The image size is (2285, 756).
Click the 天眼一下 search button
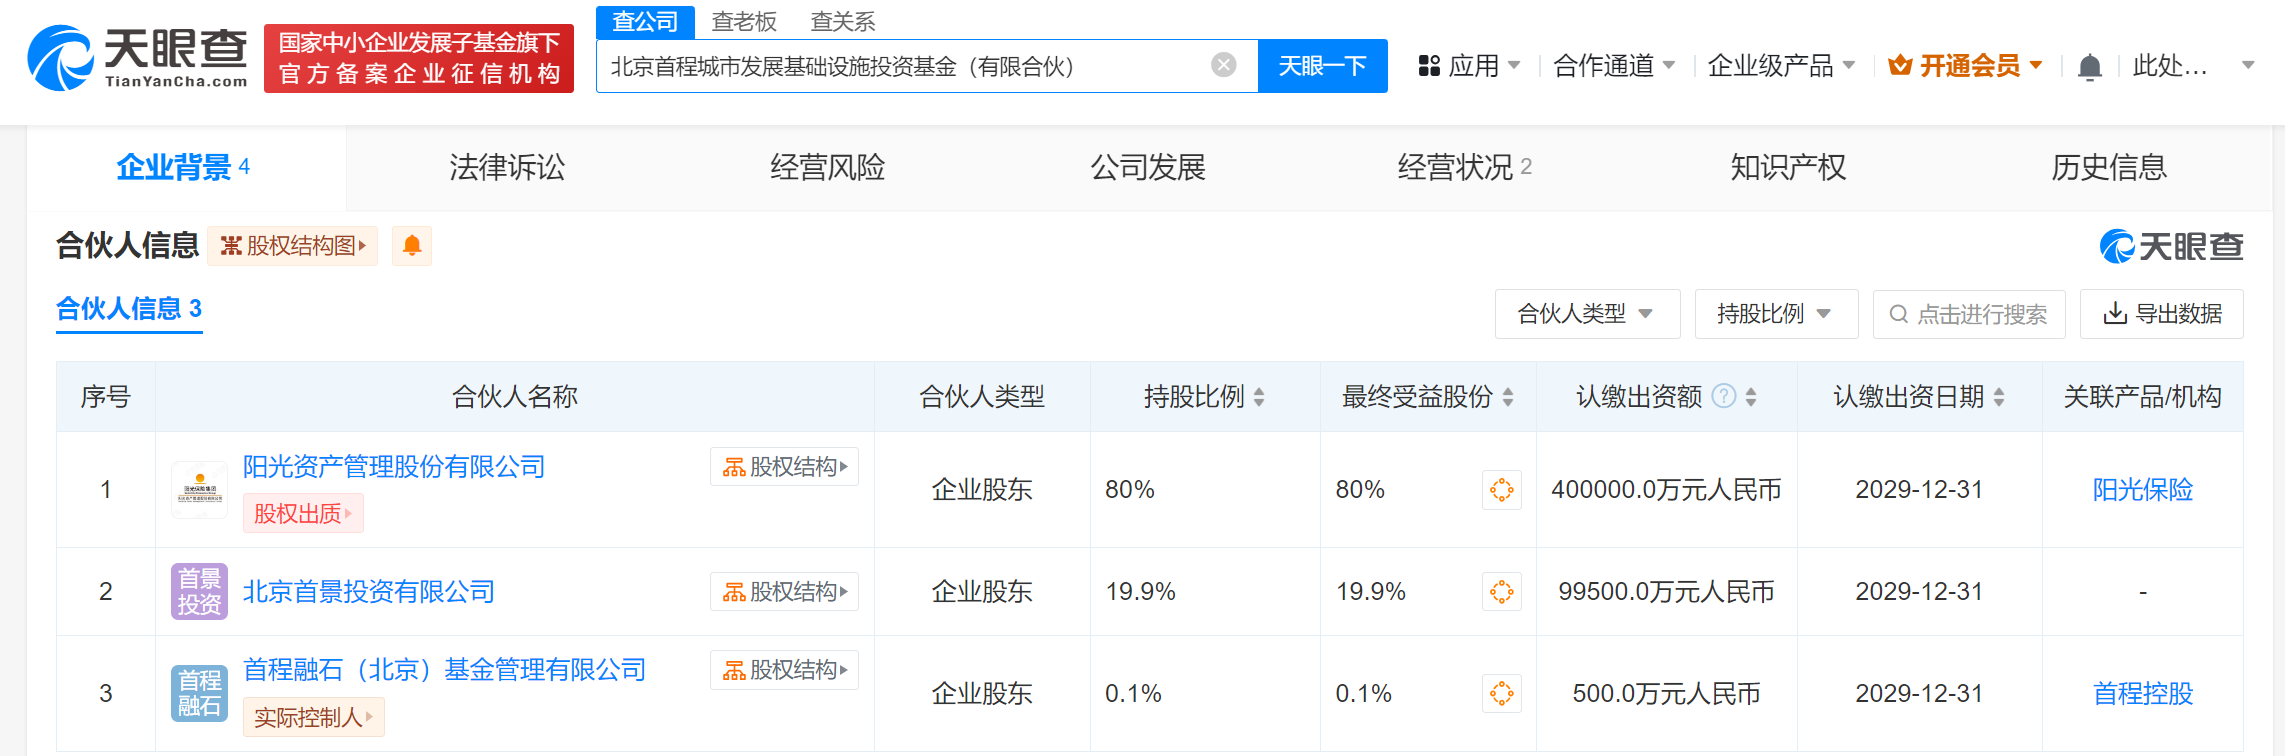(1322, 66)
